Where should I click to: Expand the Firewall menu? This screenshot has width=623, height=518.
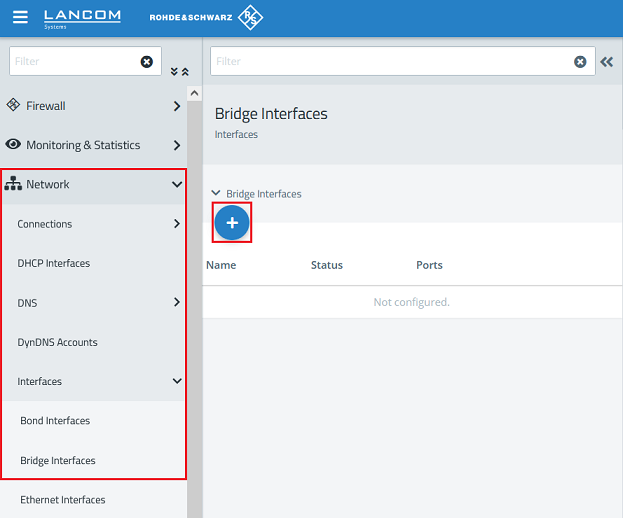click(x=93, y=105)
